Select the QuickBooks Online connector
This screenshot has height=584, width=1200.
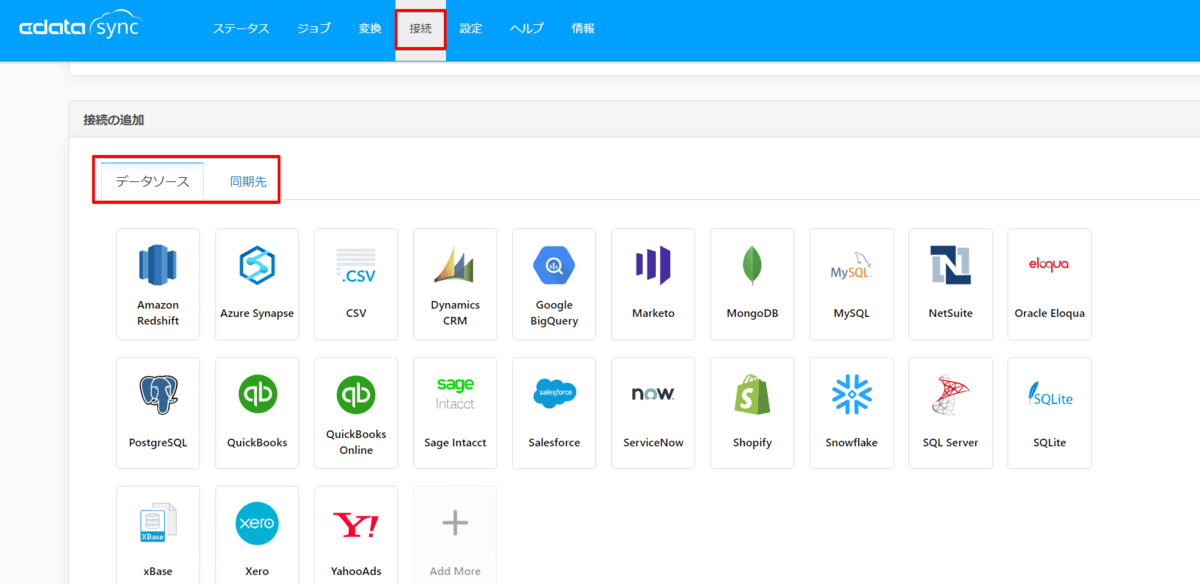pos(355,412)
